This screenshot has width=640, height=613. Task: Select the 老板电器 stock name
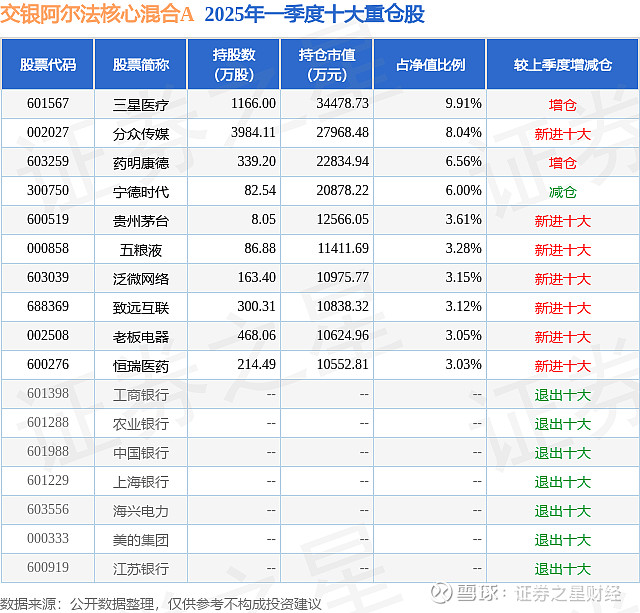141,337
